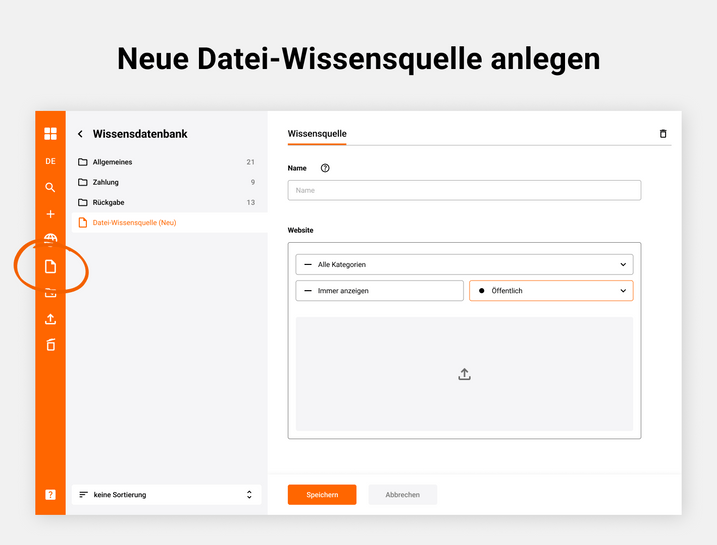Switch language via the DE sidebar item
Image resolution: width=717 pixels, height=545 pixels.
pos(50,161)
